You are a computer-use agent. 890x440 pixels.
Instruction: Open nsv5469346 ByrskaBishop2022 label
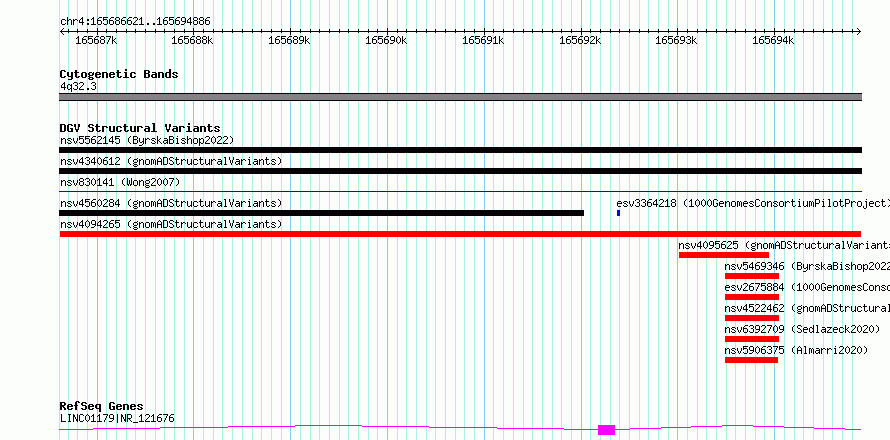tap(807, 266)
